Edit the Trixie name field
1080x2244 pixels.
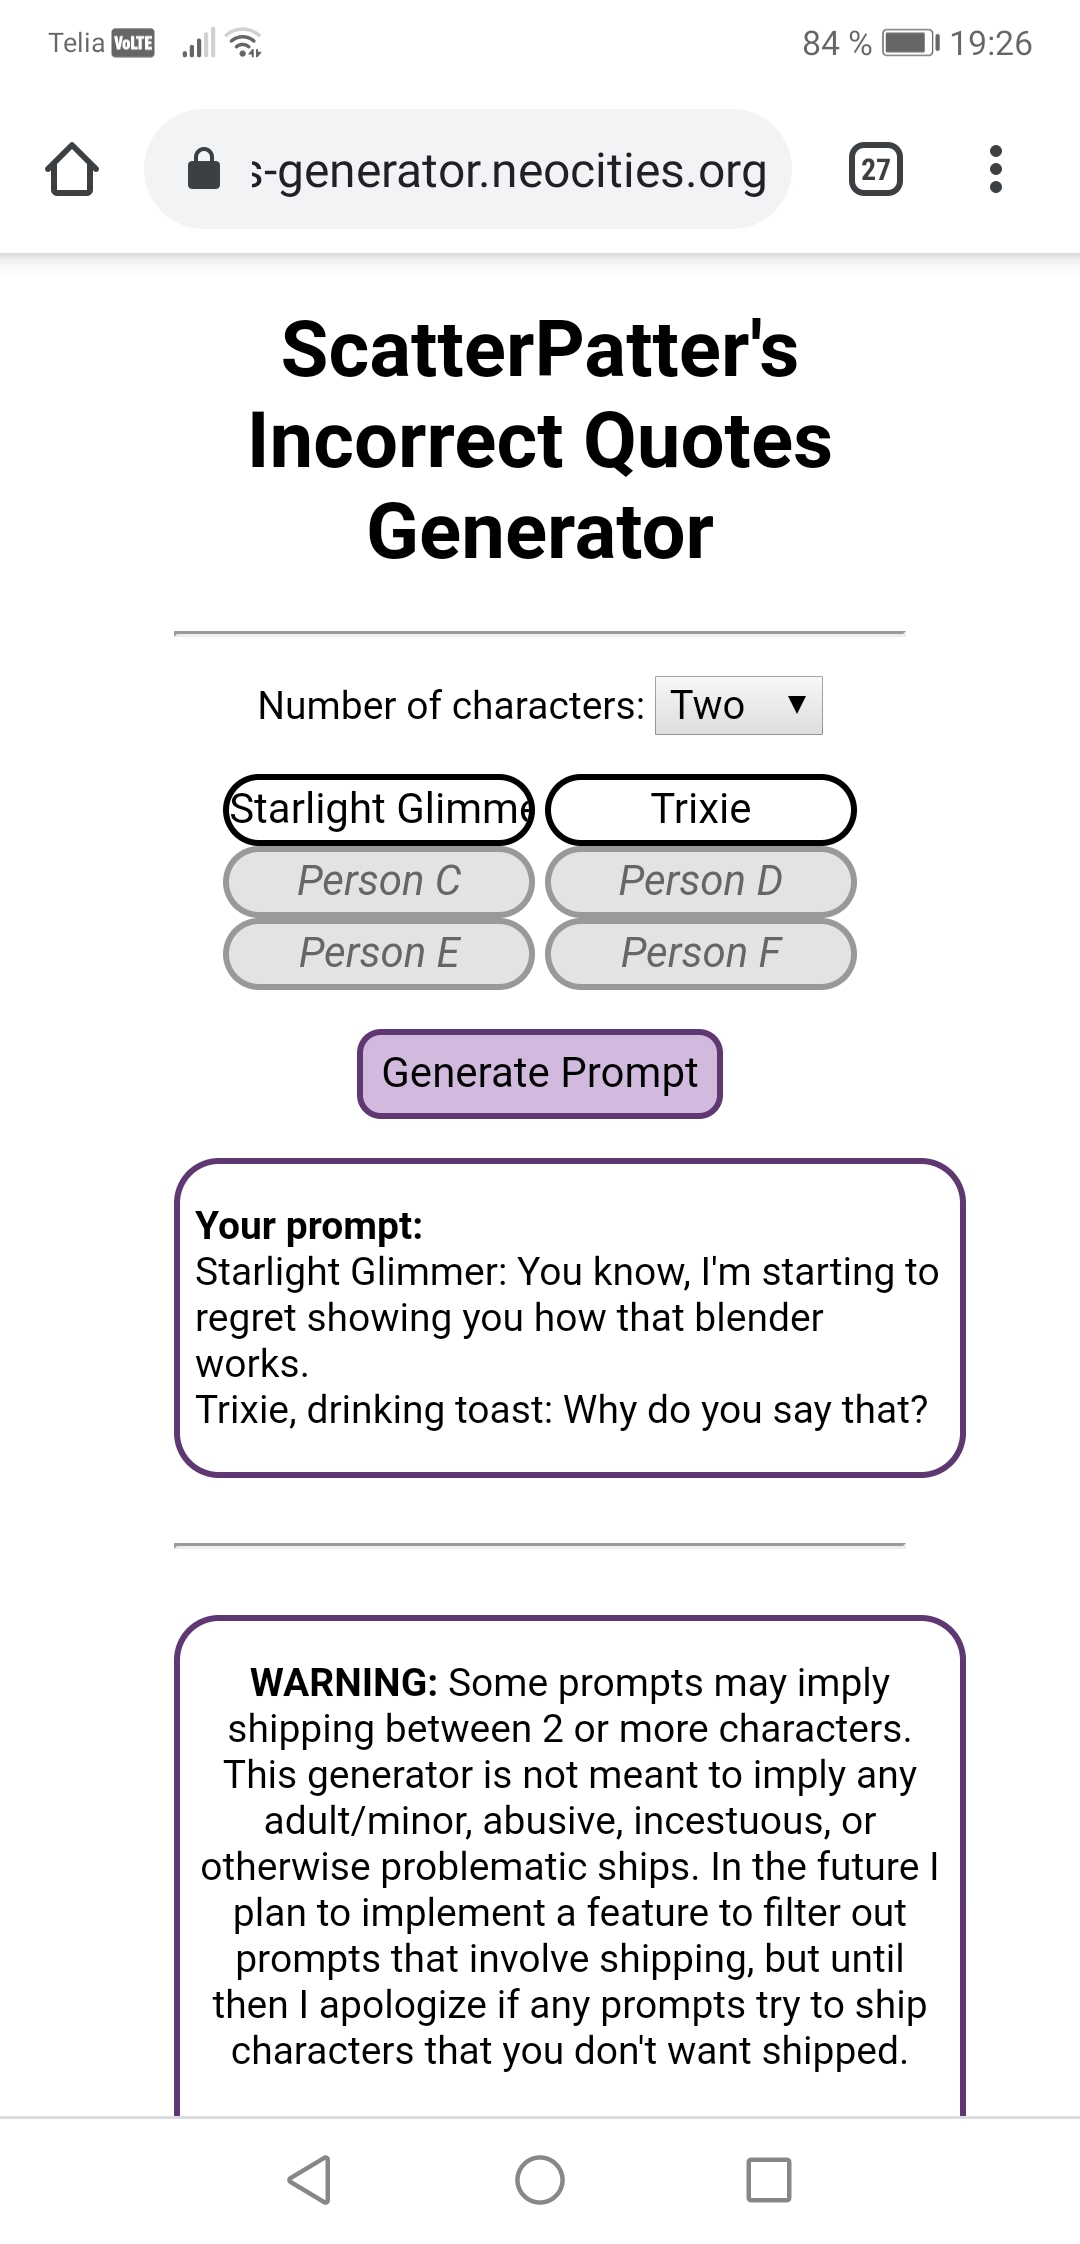(701, 809)
